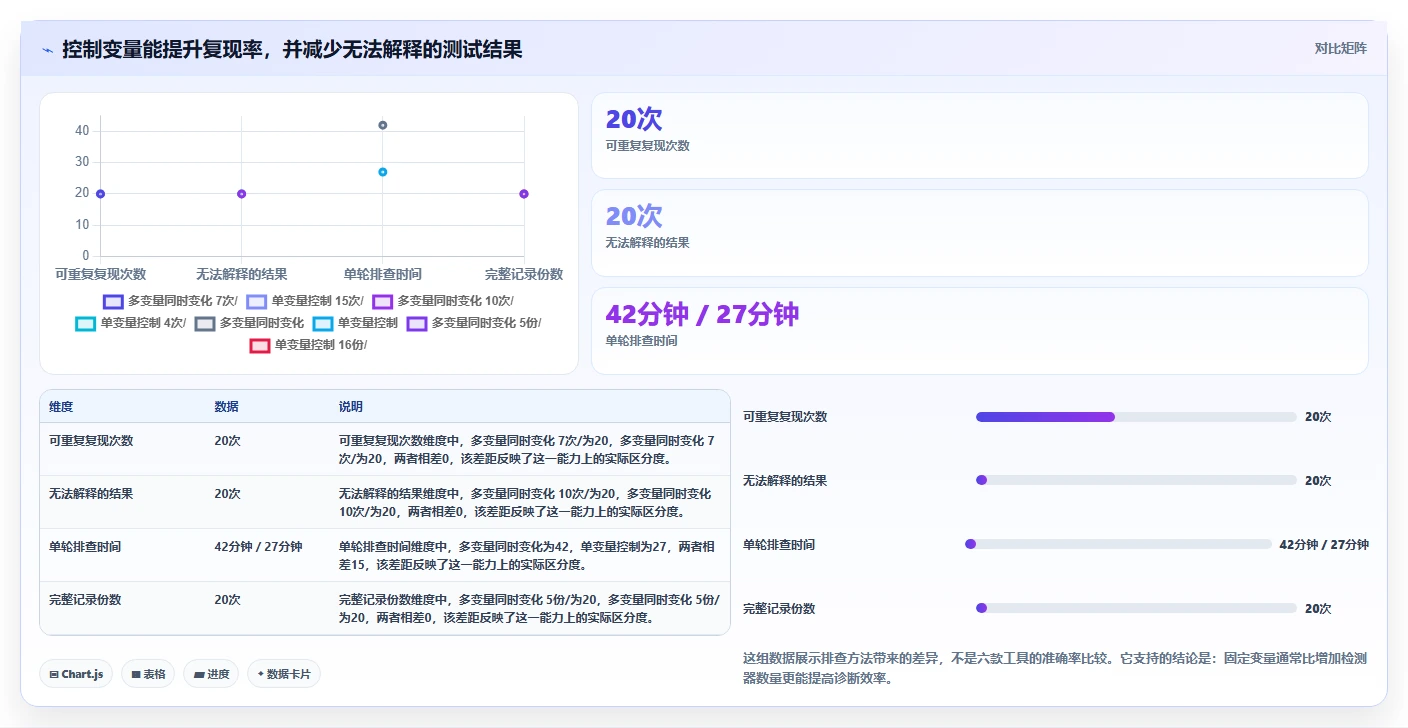This screenshot has height=728, width=1408.
Task: Click the 对比矩阵 label in the header
Action: [x=1340, y=48]
